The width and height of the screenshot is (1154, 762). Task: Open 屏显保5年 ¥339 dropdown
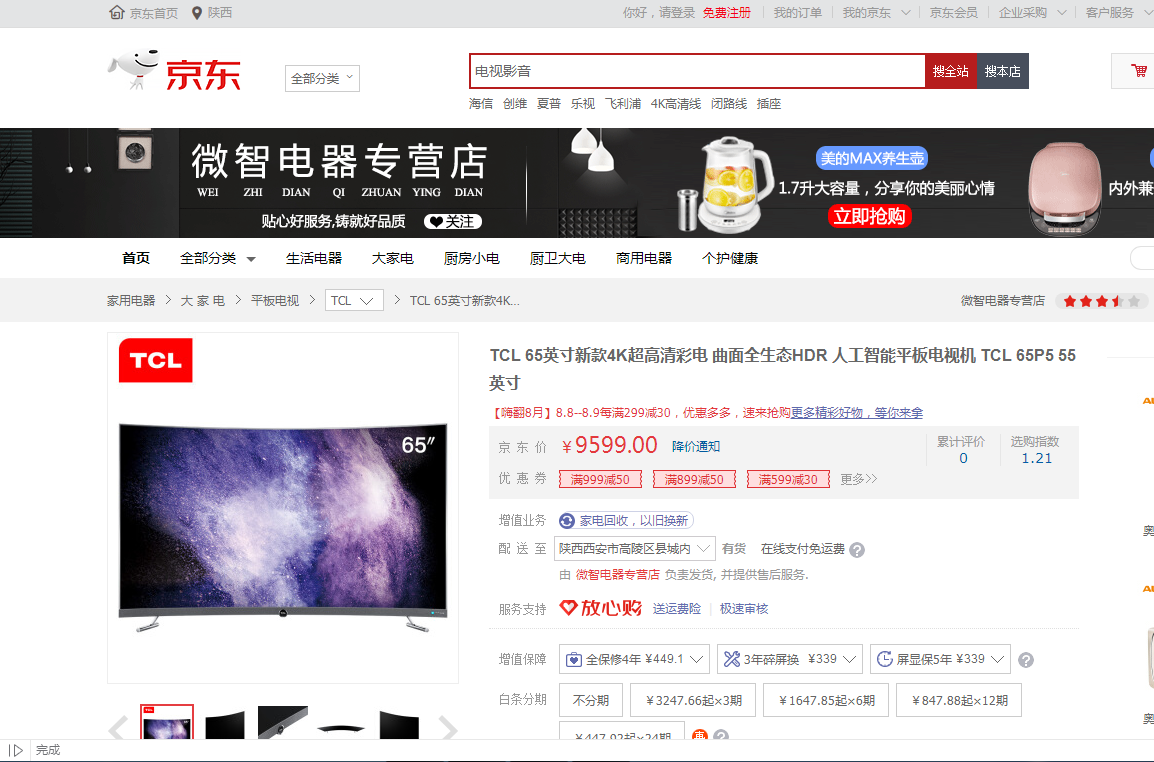[941, 659]
